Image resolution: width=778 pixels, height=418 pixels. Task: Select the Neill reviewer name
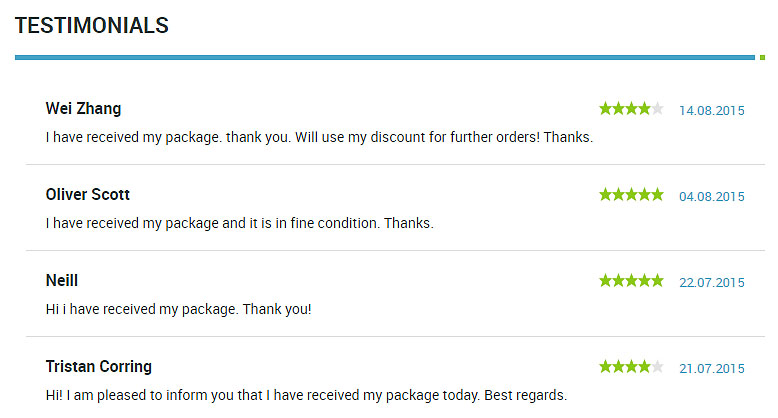pyautogui.click(x=62, y=280)
